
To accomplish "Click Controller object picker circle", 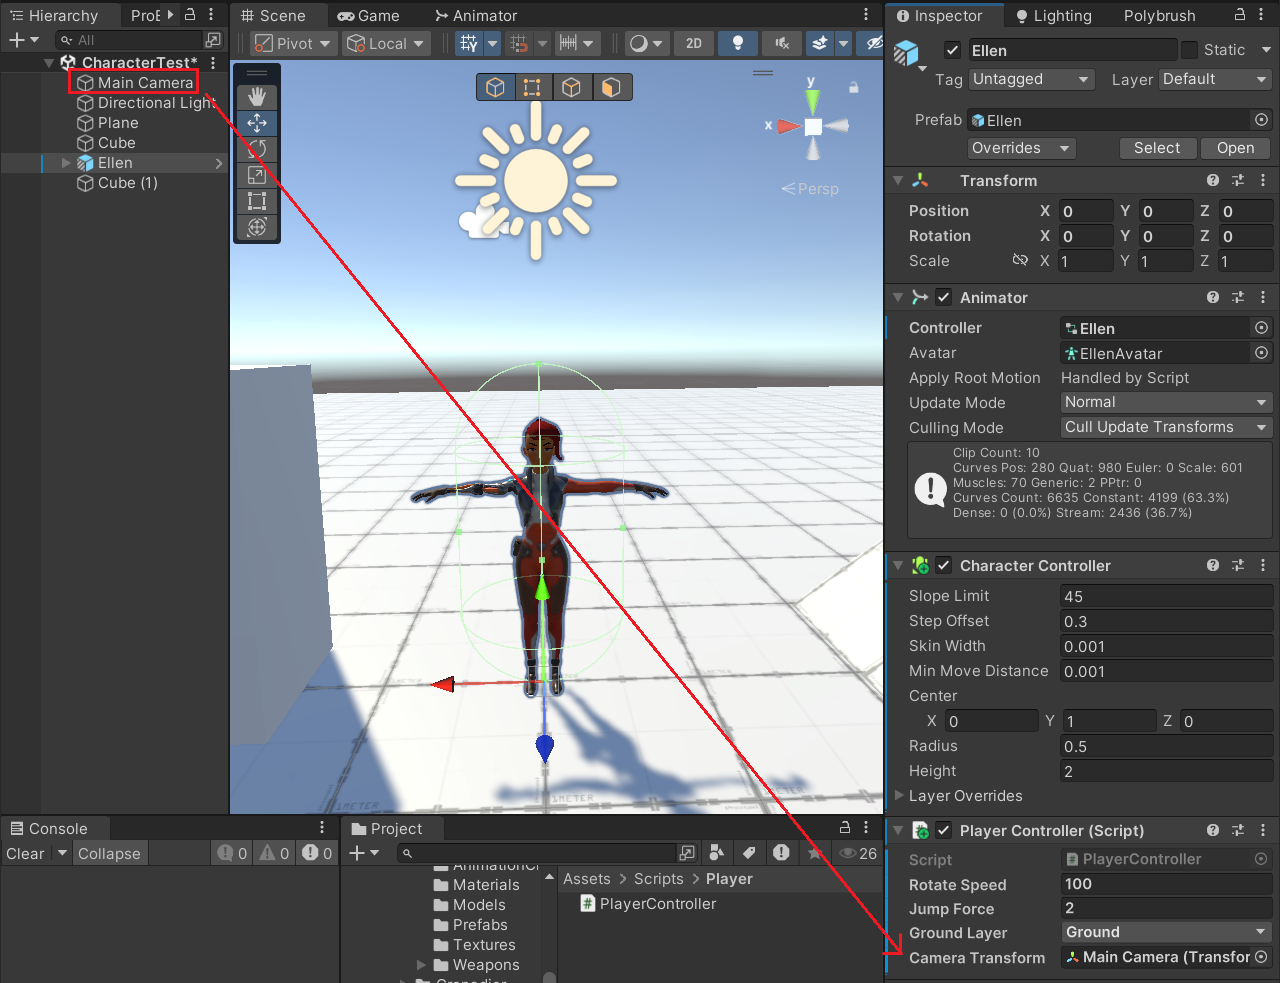I will [x=1262, y=328].
